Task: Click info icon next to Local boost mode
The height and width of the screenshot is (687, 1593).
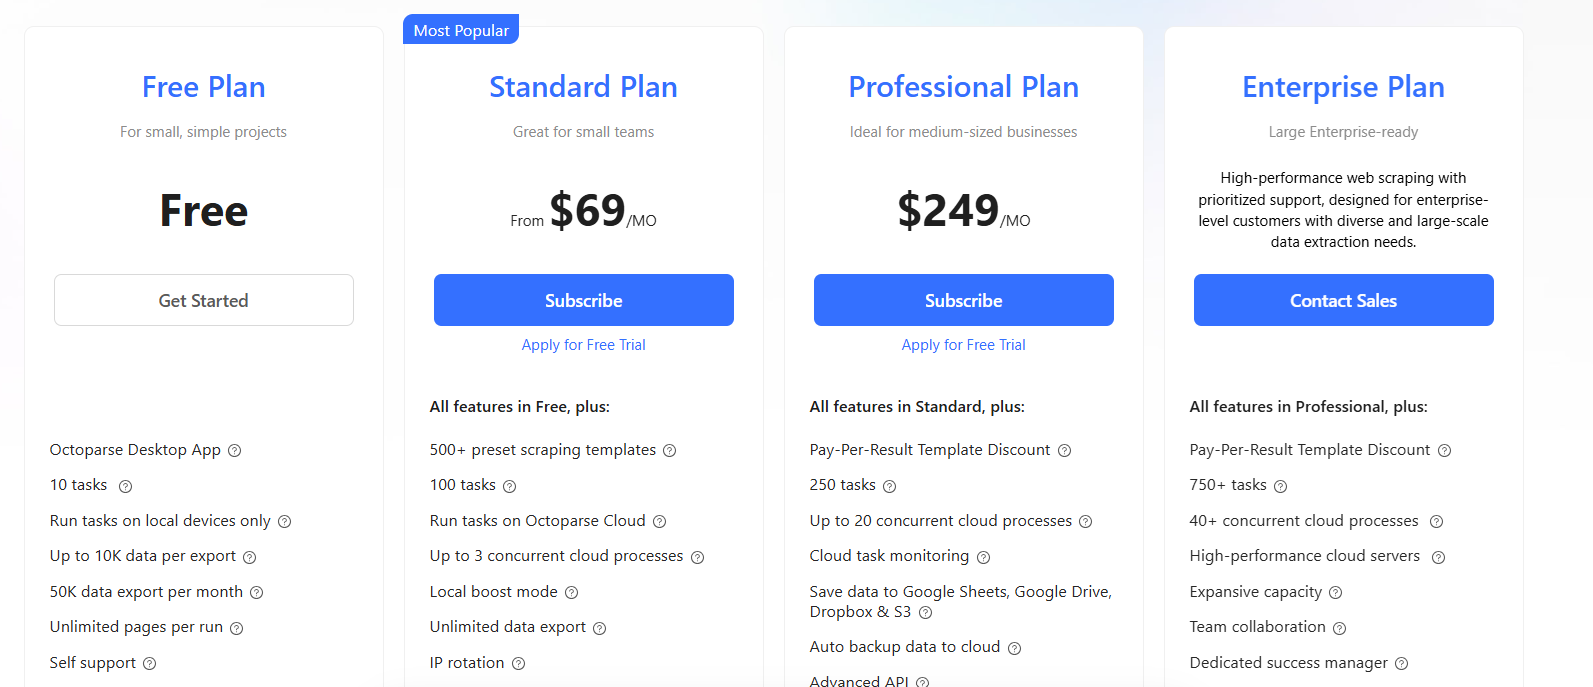Action: point(571,593)
